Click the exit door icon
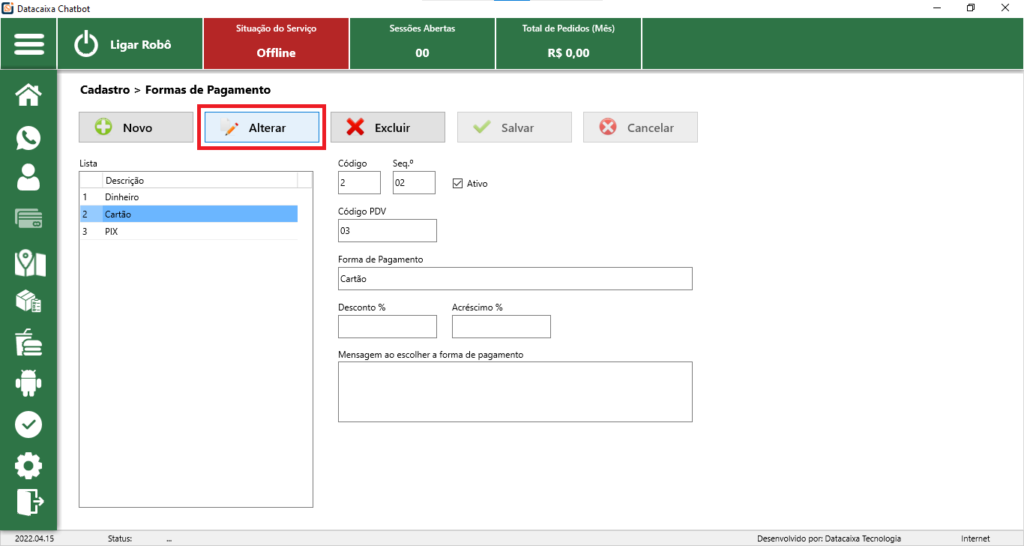1024x546 pixels. pyautogui.click(x=29, y=501)
